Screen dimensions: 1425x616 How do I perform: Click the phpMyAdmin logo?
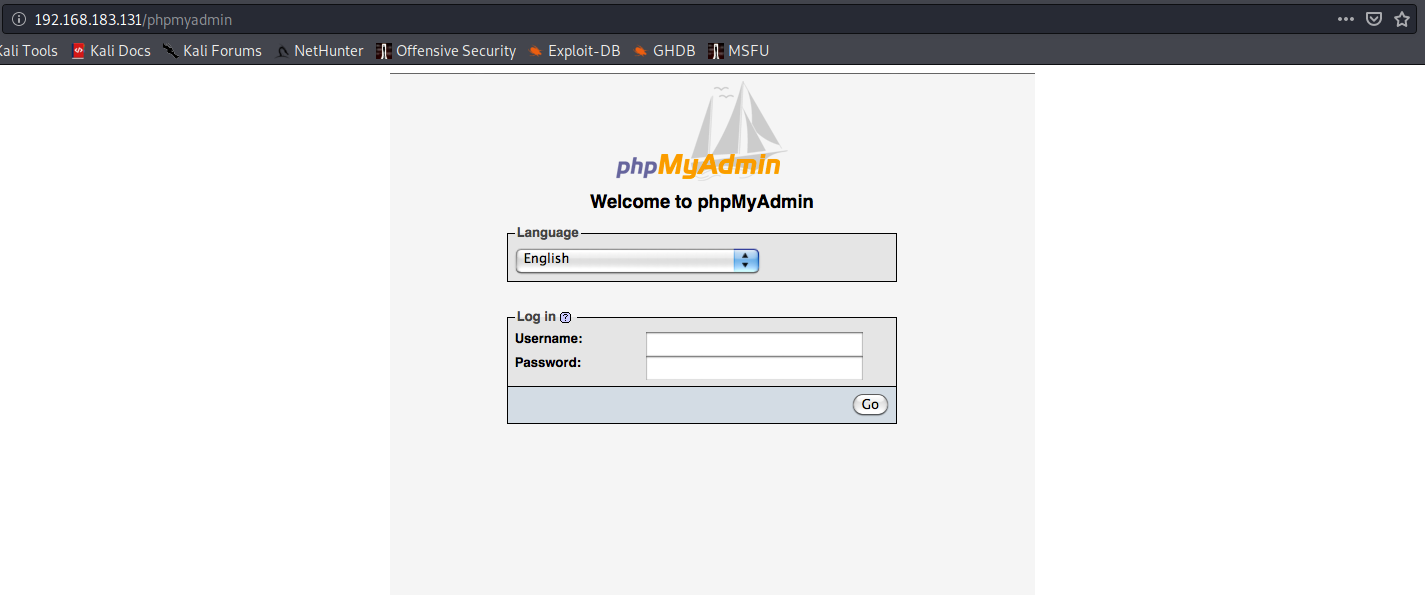(701, 132)
